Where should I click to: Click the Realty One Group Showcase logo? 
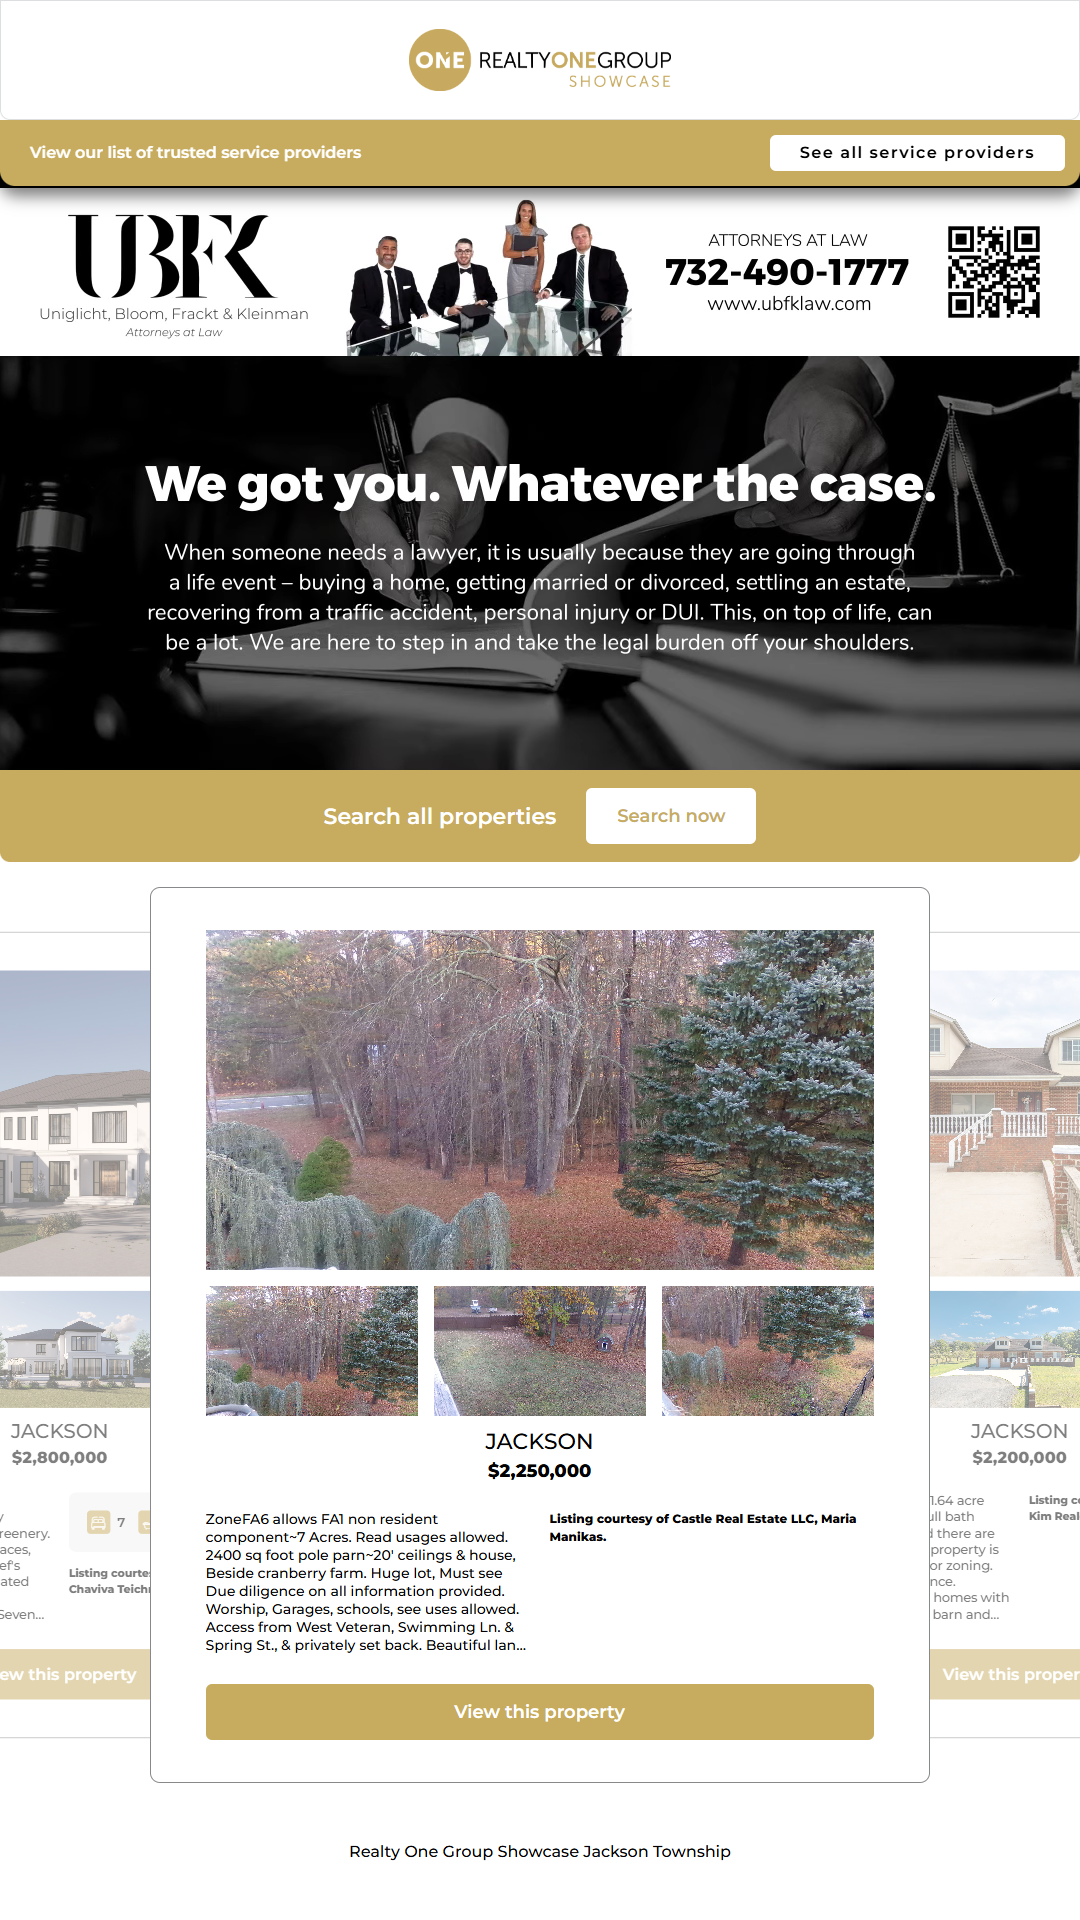[540, 60]
